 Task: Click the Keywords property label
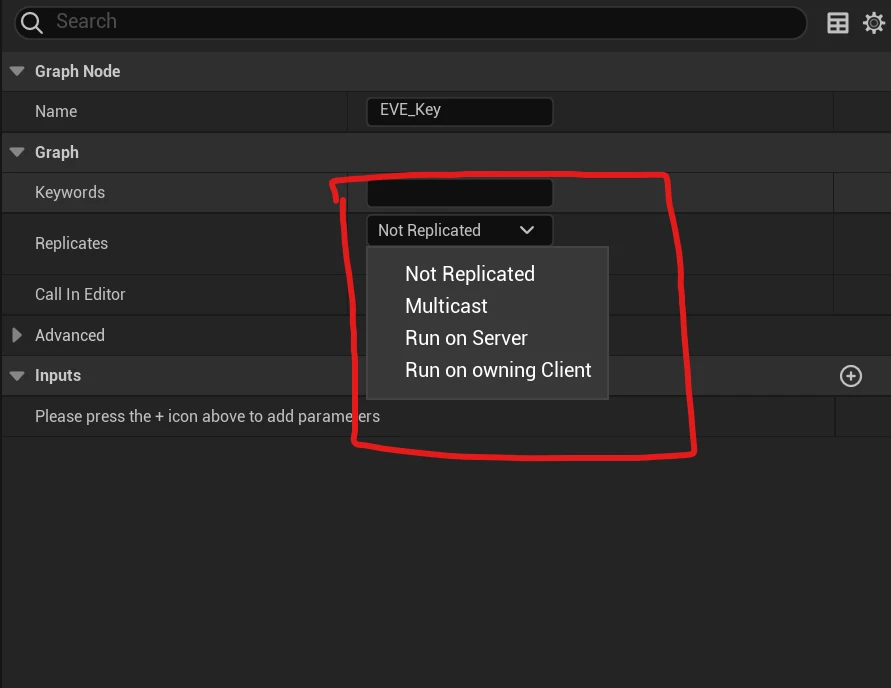click(70, 192)
